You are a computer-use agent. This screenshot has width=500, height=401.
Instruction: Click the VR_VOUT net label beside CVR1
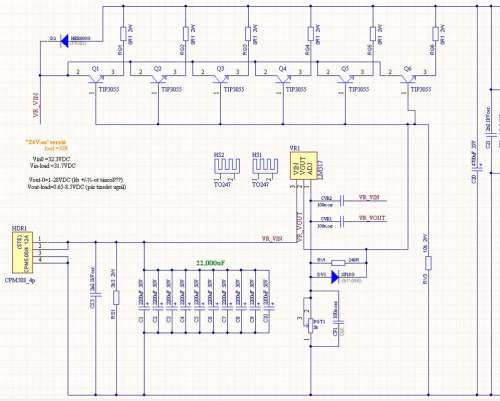(372, 218)
